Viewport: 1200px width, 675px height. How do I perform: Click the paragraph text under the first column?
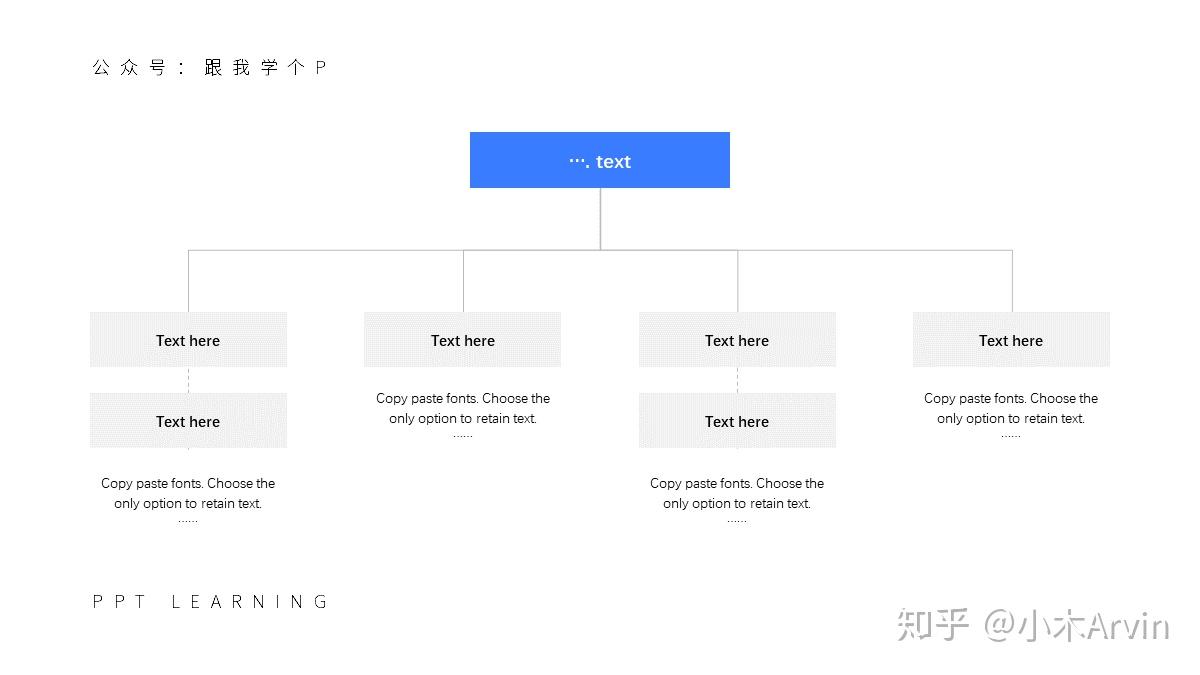tap(188, 493)
